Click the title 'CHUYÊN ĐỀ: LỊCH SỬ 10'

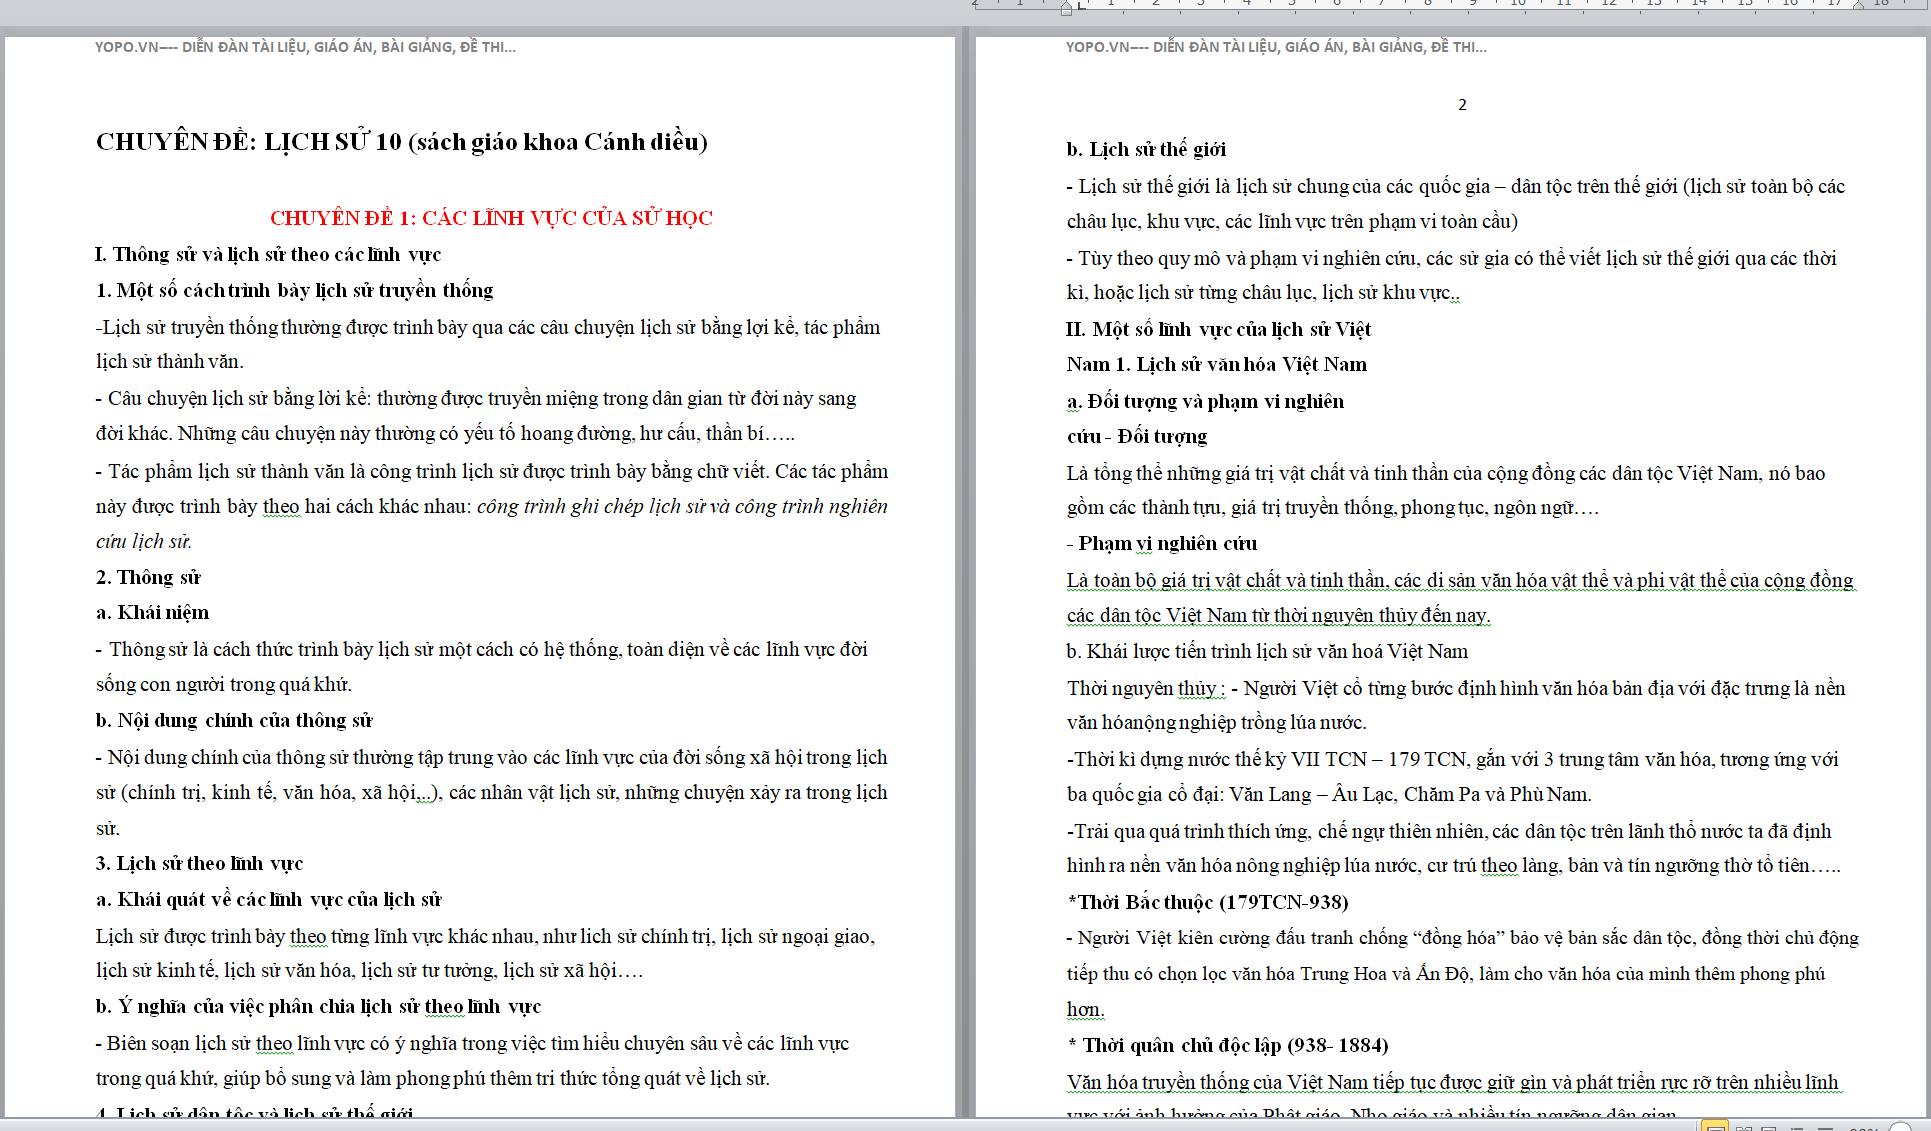(248, 142)
